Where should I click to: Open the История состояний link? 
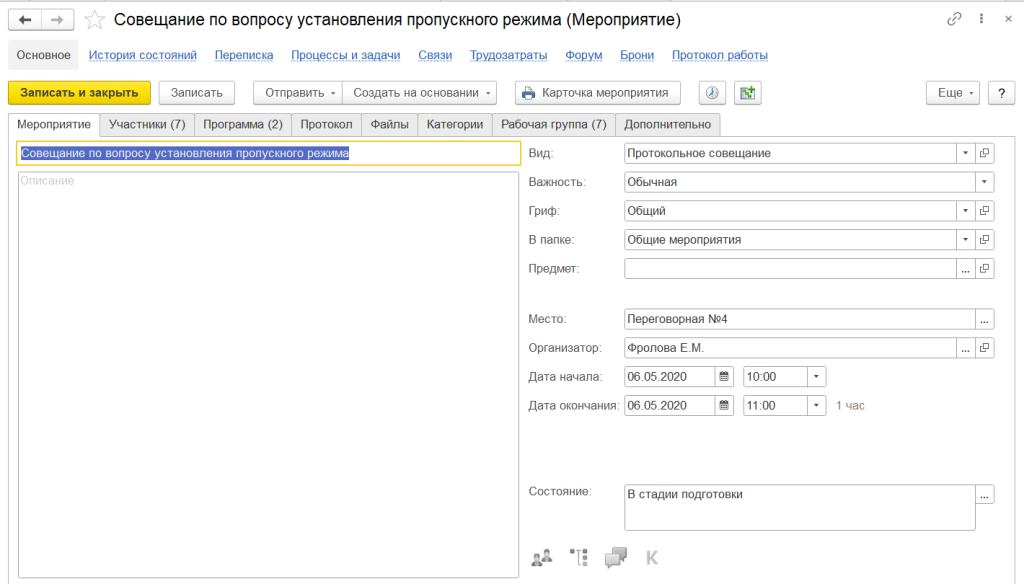click(x=142, y=55)
